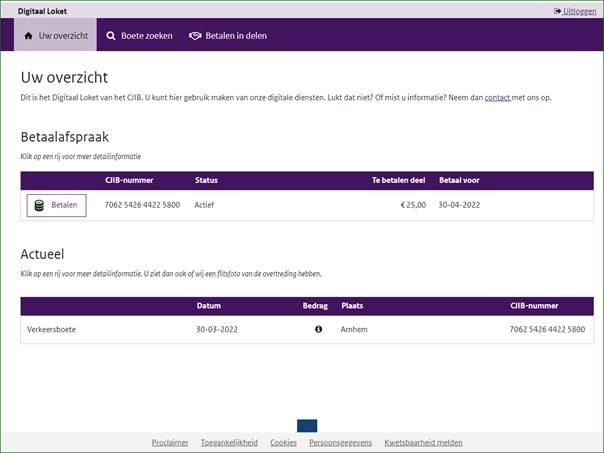Visit the Toegankelijkheid footer link

(x=229, y=442)
